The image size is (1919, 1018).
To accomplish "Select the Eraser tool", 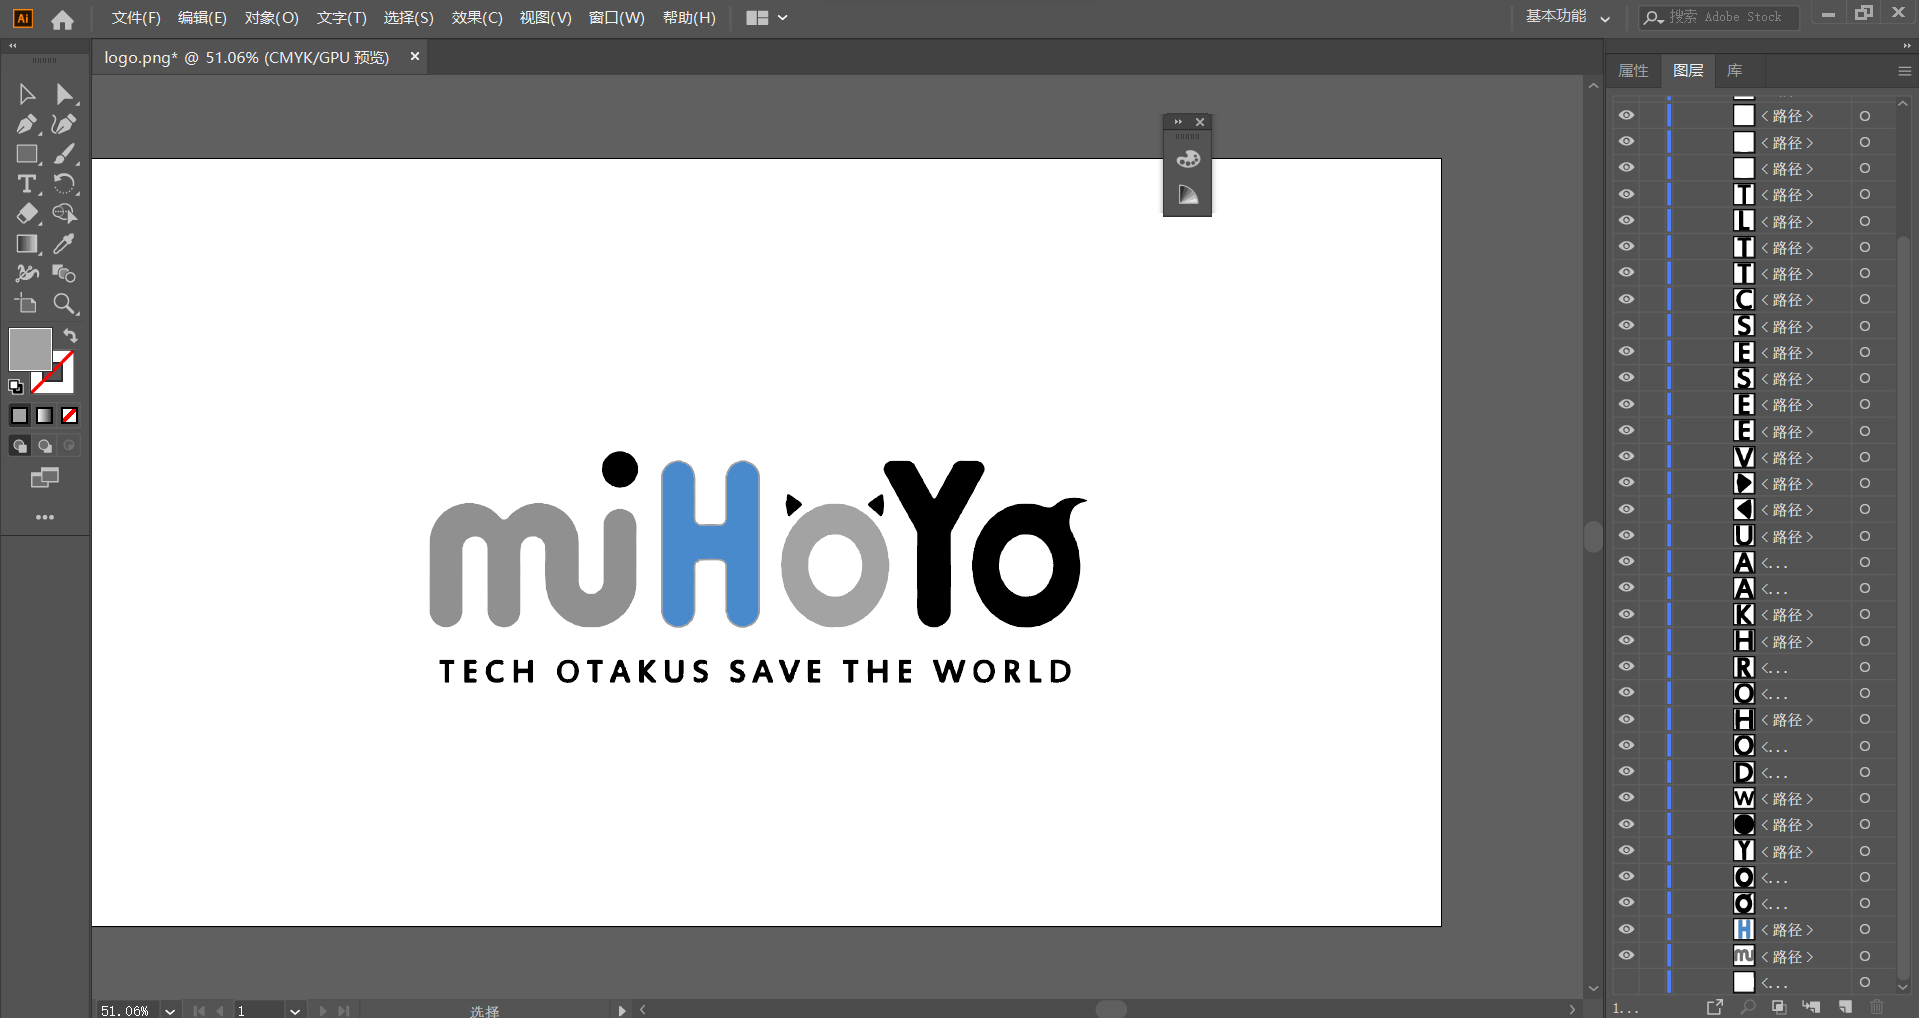I will [27, 214].
